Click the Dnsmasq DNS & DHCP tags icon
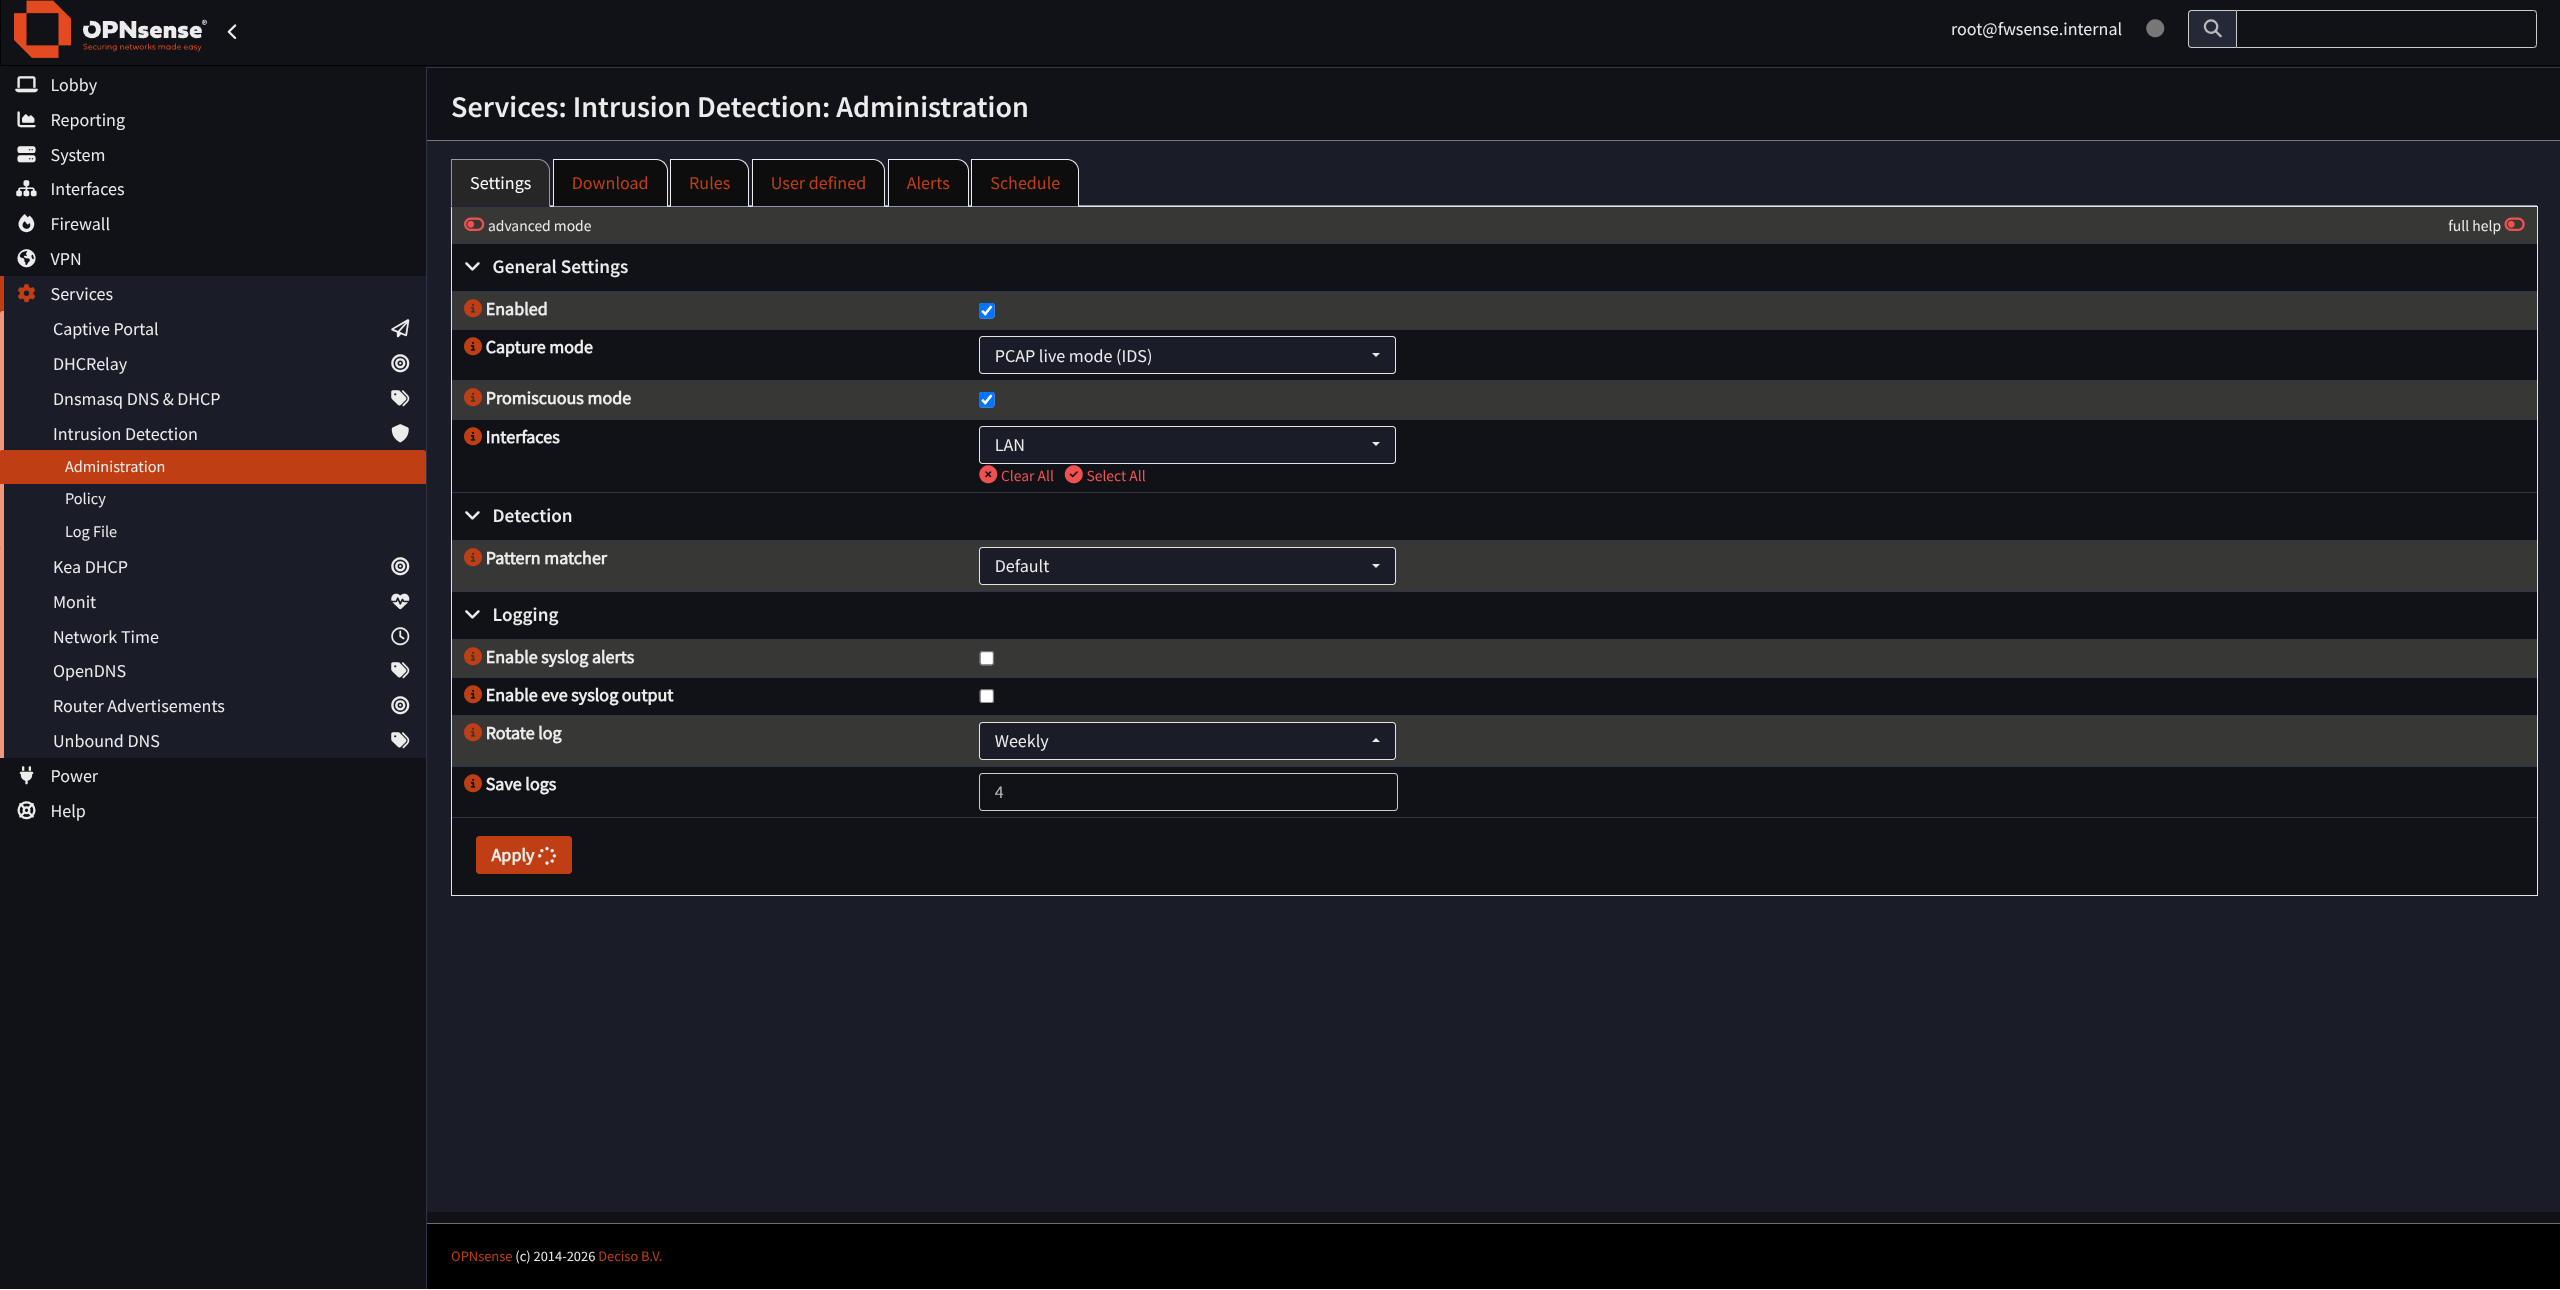 (400, 399)
